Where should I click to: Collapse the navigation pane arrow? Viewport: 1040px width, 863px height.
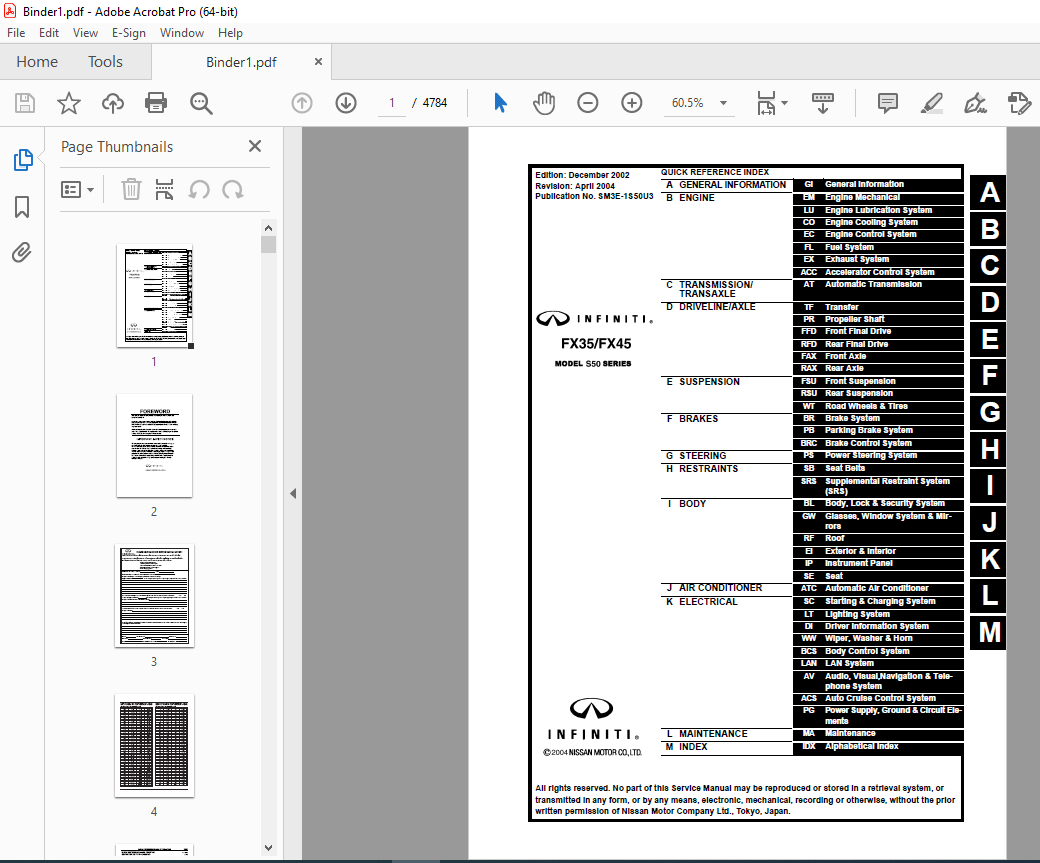pyautogui.click(x=293, y=494)
